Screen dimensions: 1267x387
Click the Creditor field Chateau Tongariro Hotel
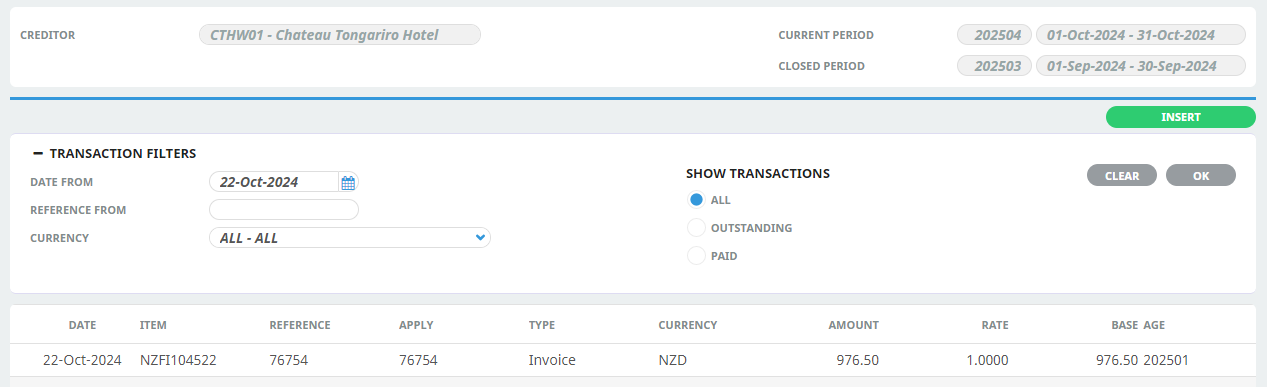340,35
